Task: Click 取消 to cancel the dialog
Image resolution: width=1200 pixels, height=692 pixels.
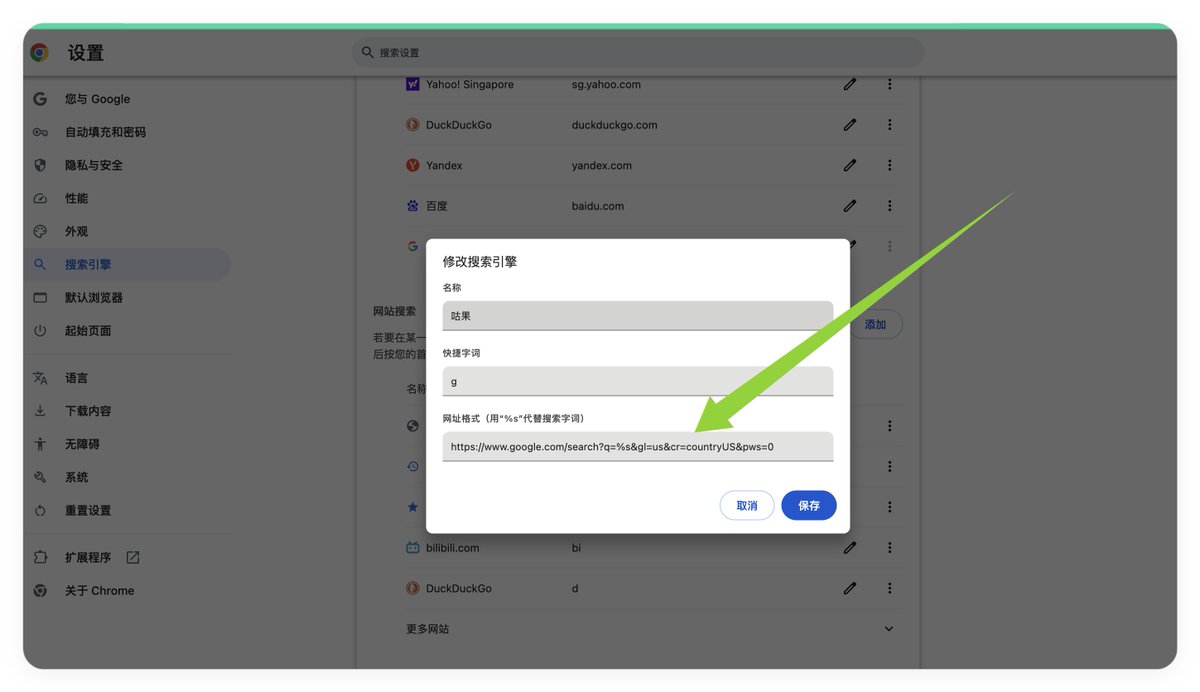Action: pyautogui.click(x=747, y=505)
